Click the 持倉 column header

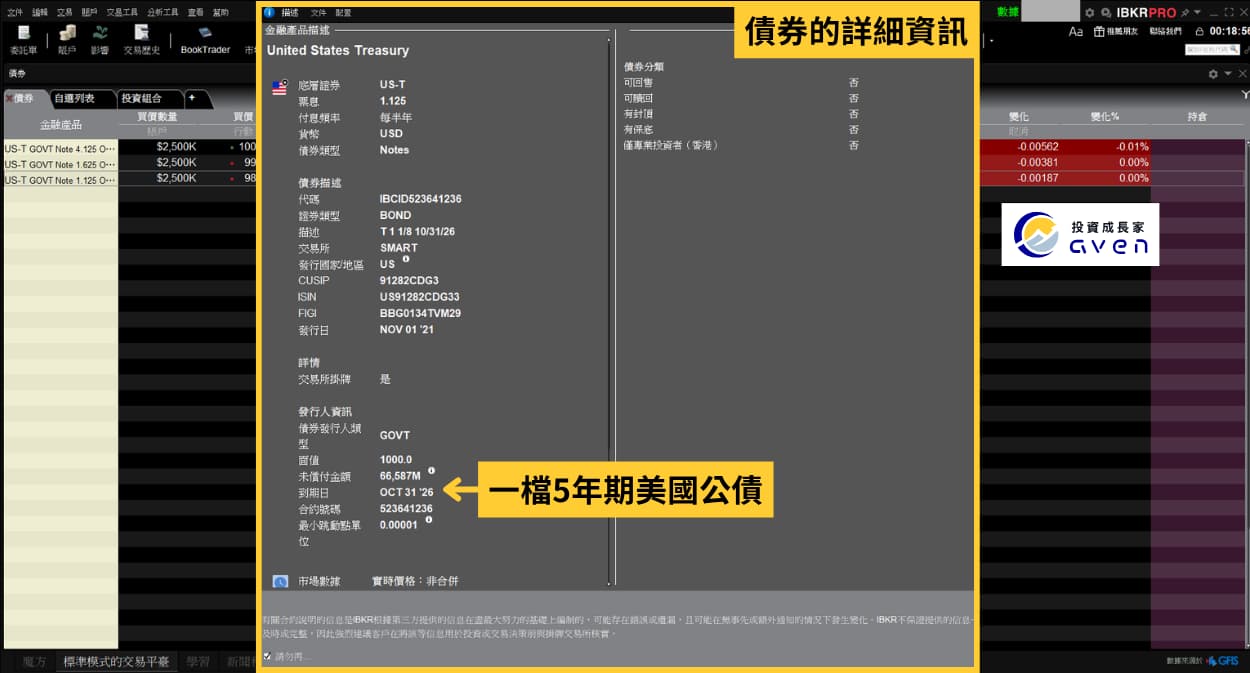click(1197, 117)
